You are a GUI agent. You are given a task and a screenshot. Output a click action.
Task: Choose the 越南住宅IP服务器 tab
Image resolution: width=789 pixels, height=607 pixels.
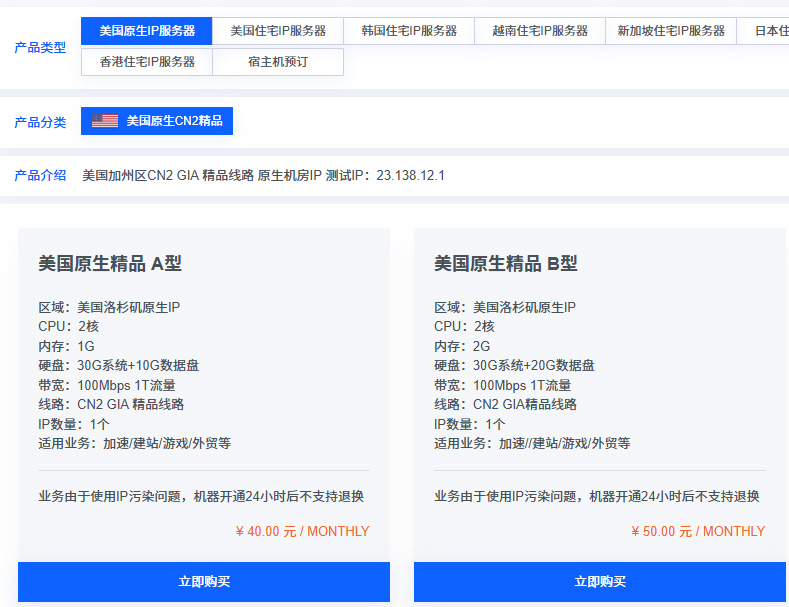click(540, 31)
